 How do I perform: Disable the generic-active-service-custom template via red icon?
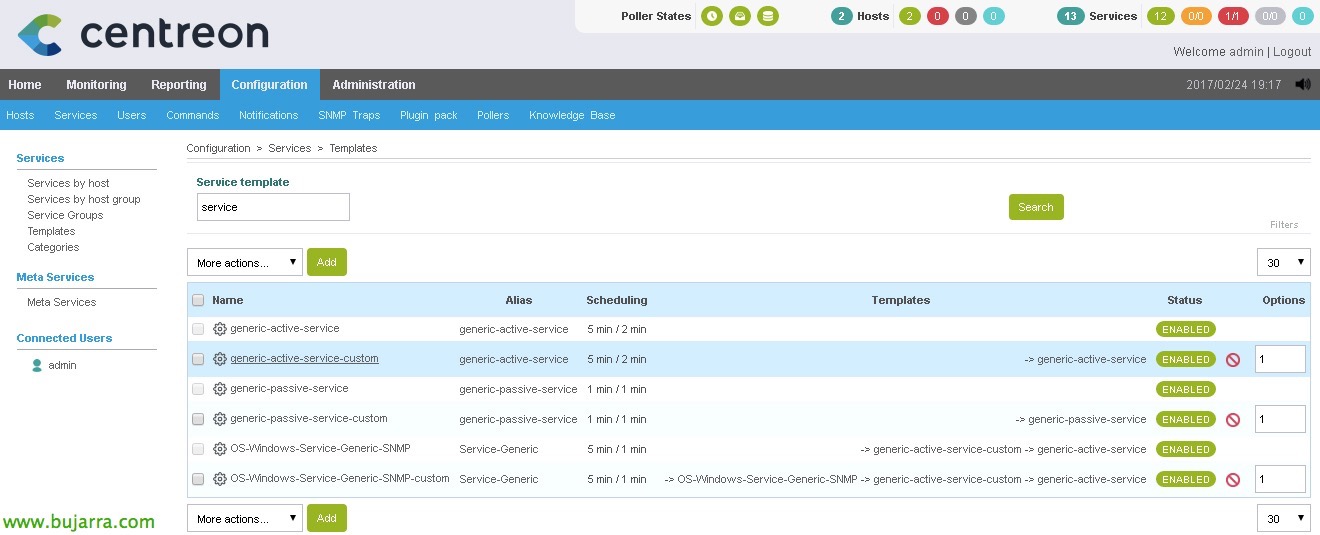pyautogui.click(x=1233, y=360)
